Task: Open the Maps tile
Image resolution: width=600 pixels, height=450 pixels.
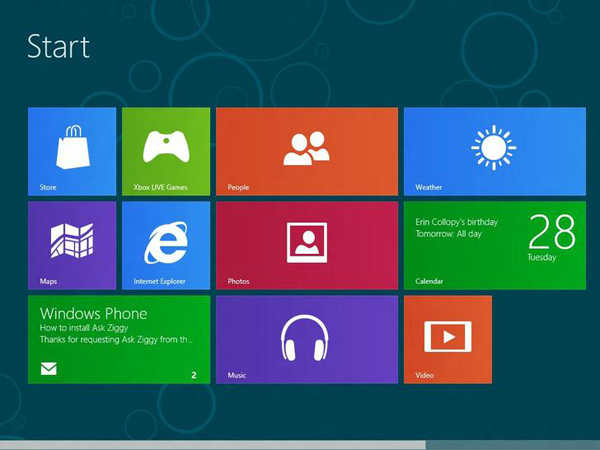Action: pyautogui.click(x=72, y=245)
